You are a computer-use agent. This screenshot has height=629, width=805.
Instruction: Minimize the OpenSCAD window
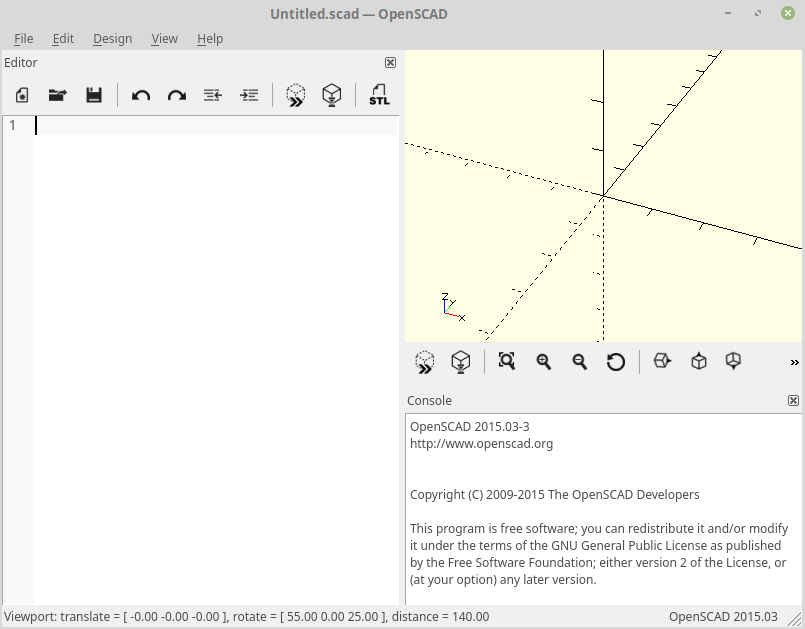(728, 13)
